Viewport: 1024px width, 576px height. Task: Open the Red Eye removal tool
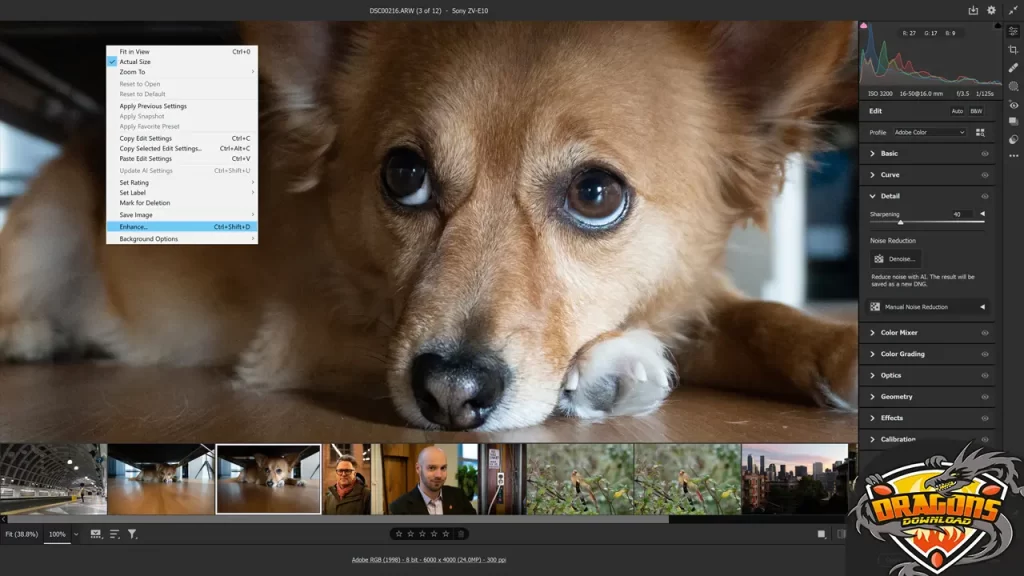pos(1013,104)
